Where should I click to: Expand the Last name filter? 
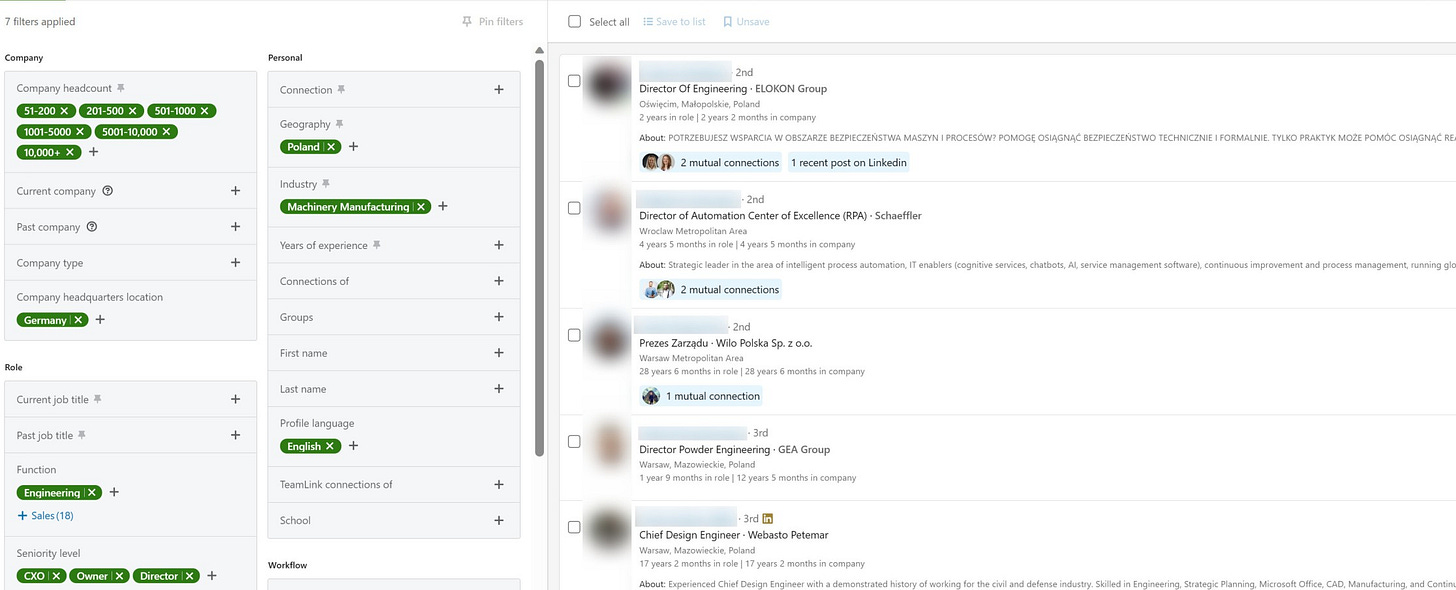[499, 389]
